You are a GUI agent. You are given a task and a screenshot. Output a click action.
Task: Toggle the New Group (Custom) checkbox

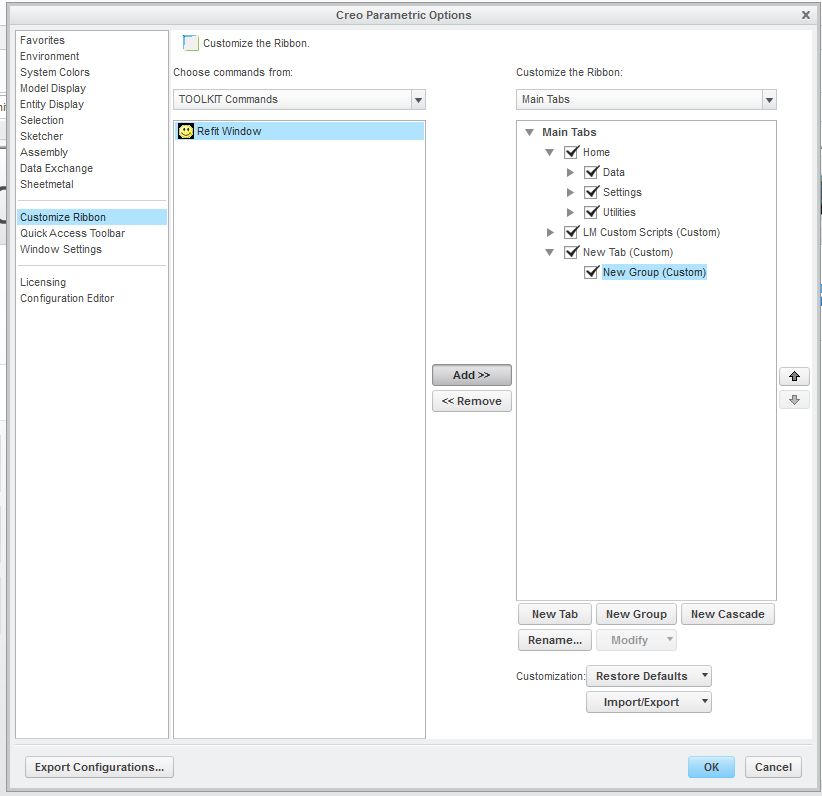[591, 272]
